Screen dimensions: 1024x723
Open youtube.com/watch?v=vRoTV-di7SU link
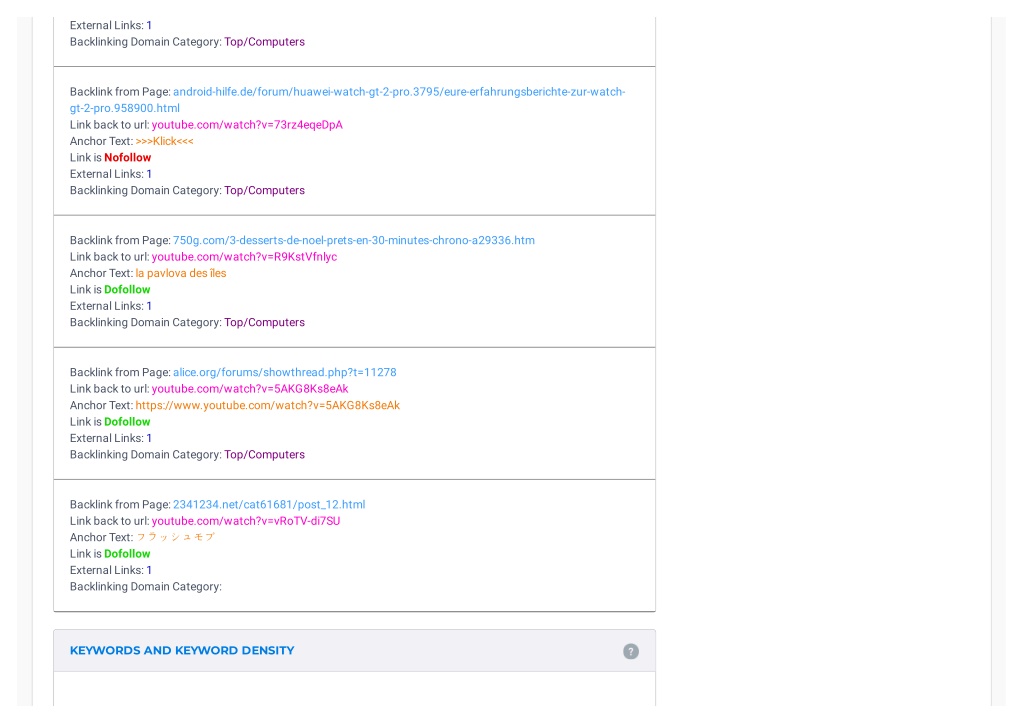246,521
